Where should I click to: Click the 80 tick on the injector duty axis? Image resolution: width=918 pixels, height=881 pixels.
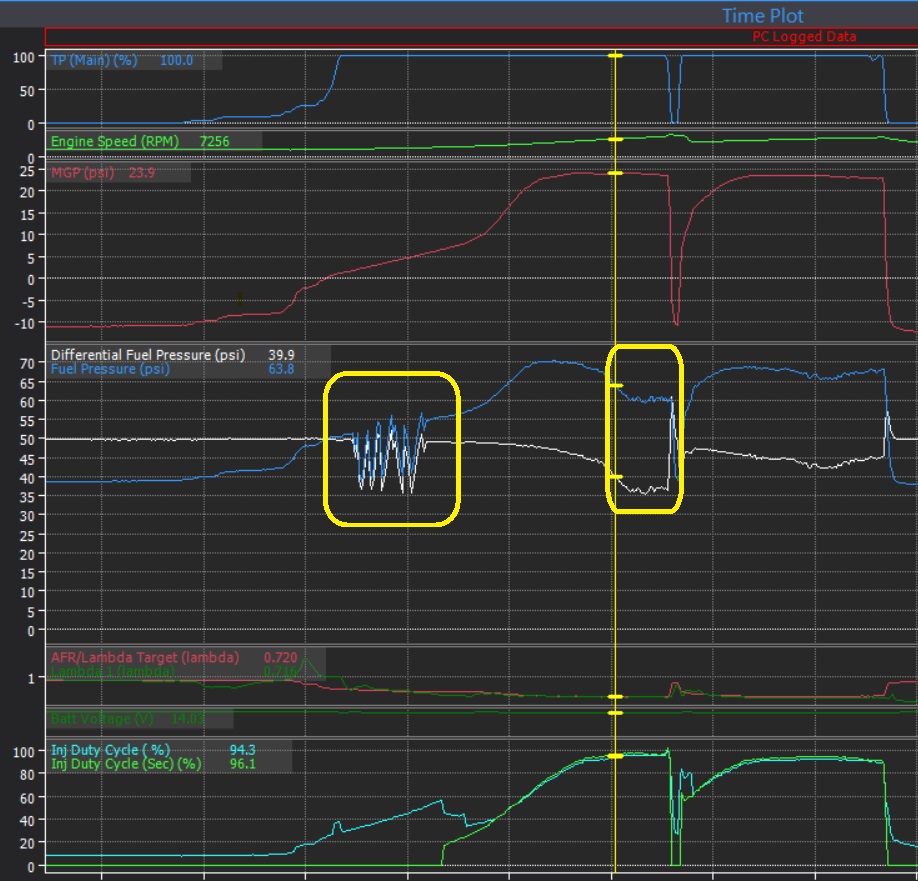coord(27,774)
